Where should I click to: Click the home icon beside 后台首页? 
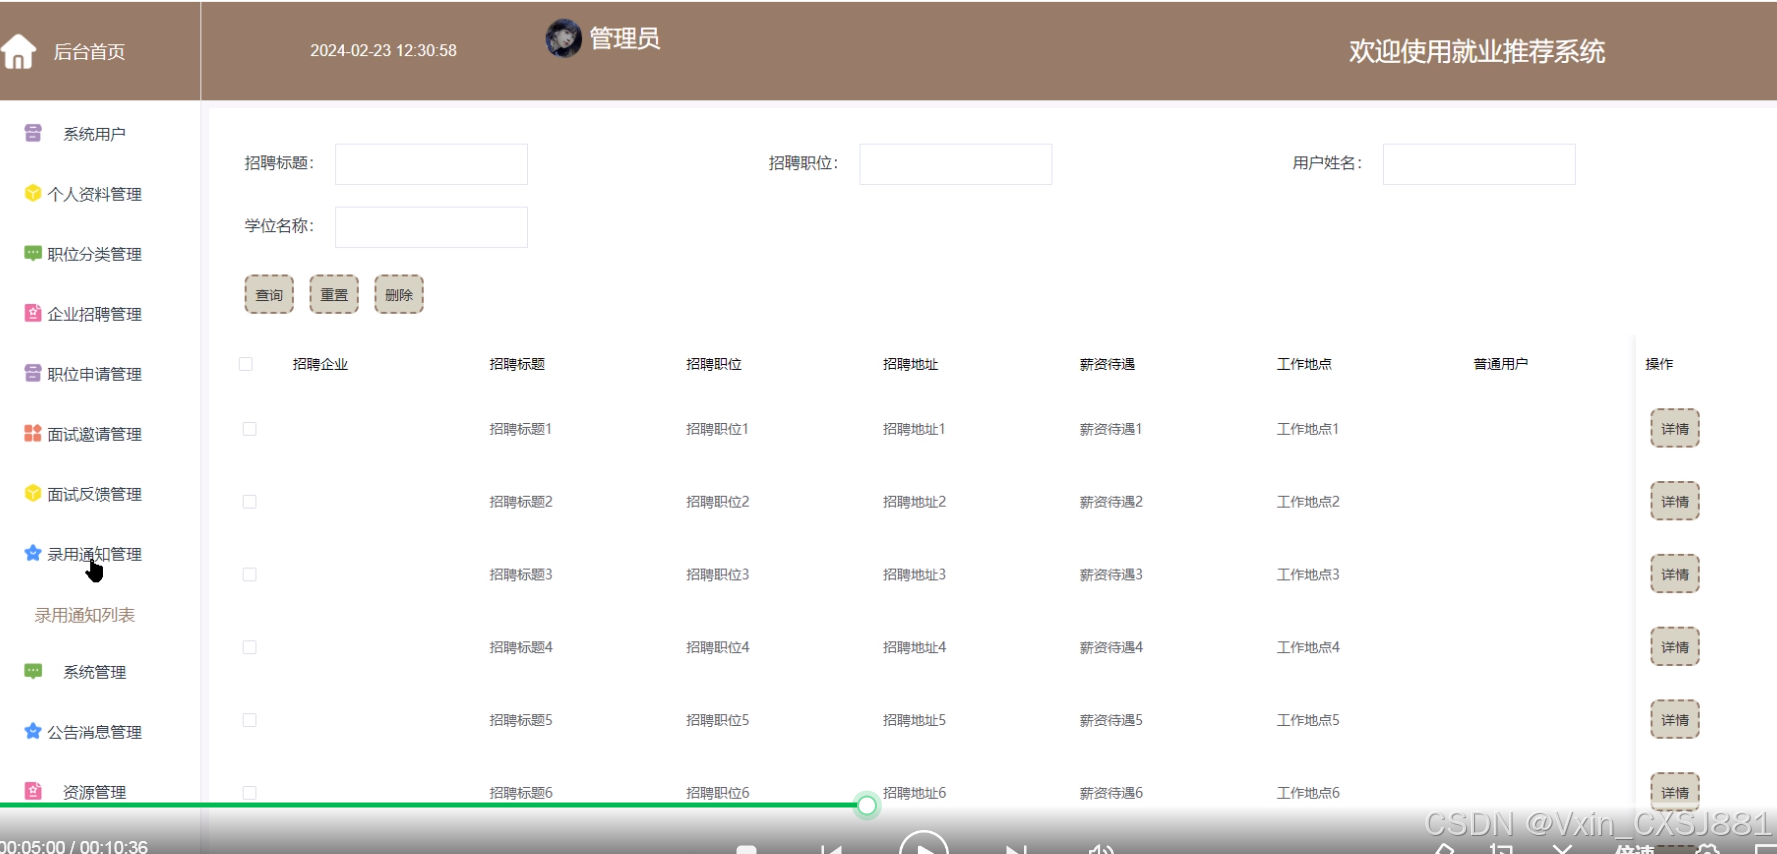[18, 51]
